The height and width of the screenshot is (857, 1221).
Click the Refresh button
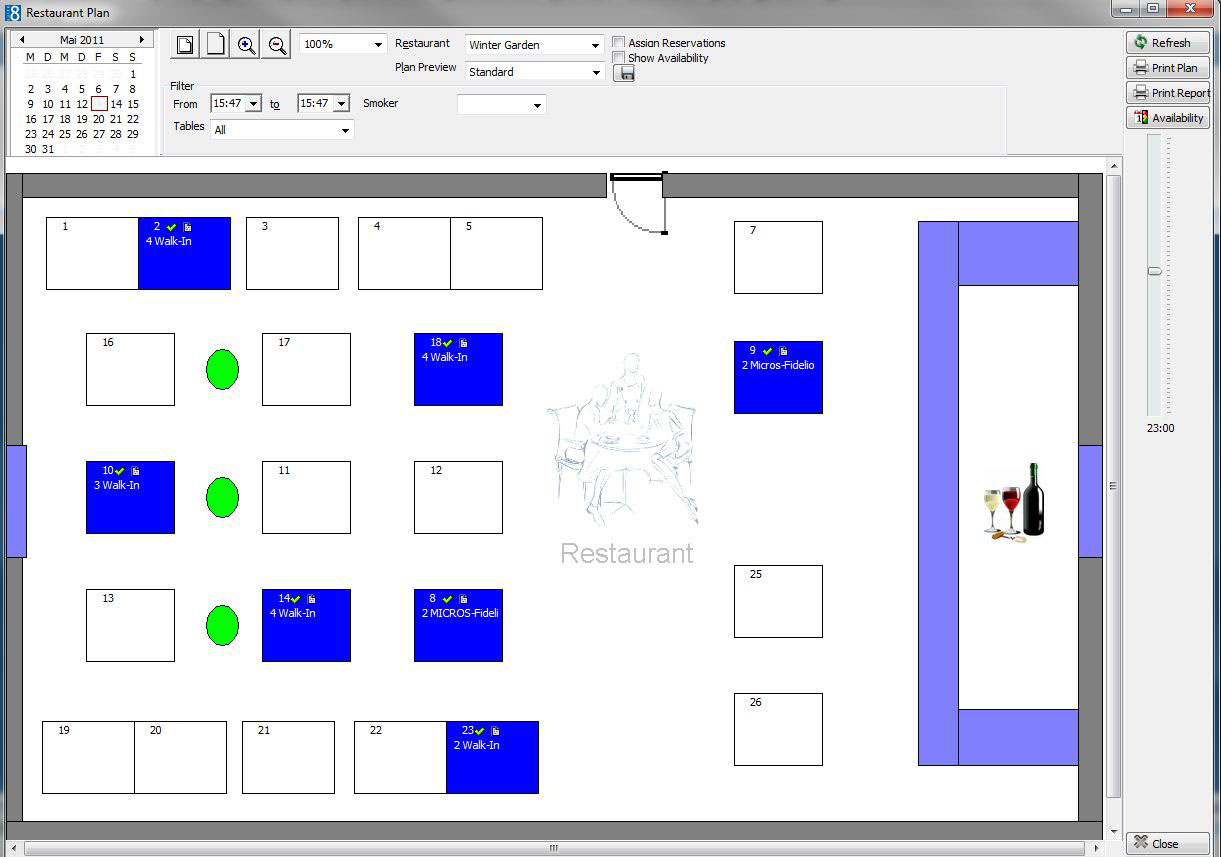click(1167, 43)
